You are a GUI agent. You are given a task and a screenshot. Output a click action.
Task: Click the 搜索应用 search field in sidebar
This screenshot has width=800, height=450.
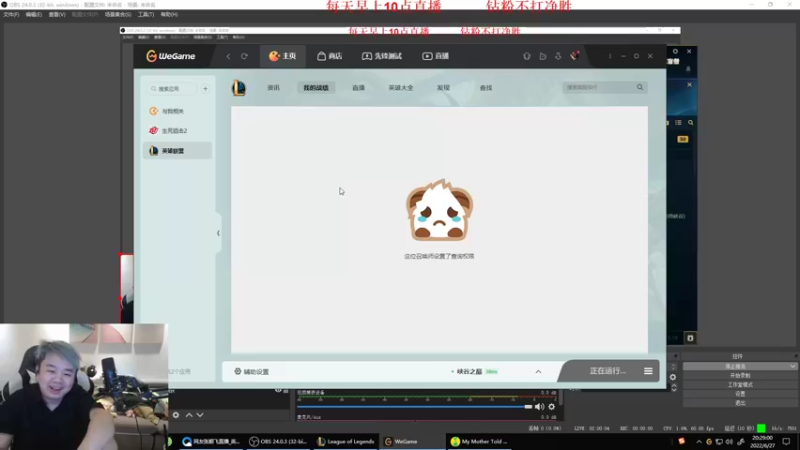click(173, 89)
